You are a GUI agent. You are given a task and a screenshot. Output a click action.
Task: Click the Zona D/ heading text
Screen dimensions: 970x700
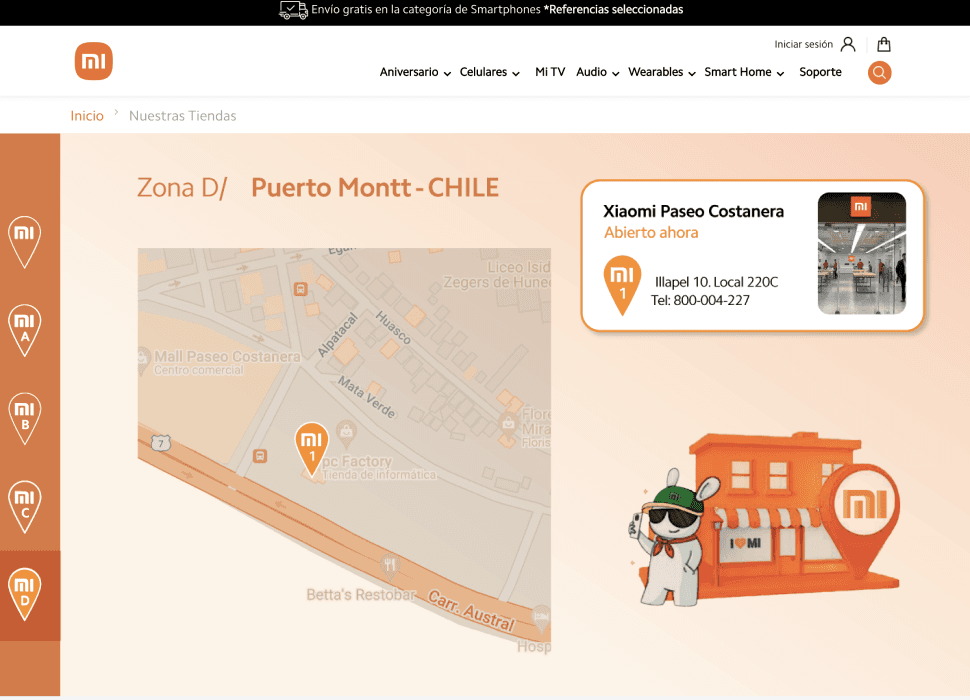182,188
